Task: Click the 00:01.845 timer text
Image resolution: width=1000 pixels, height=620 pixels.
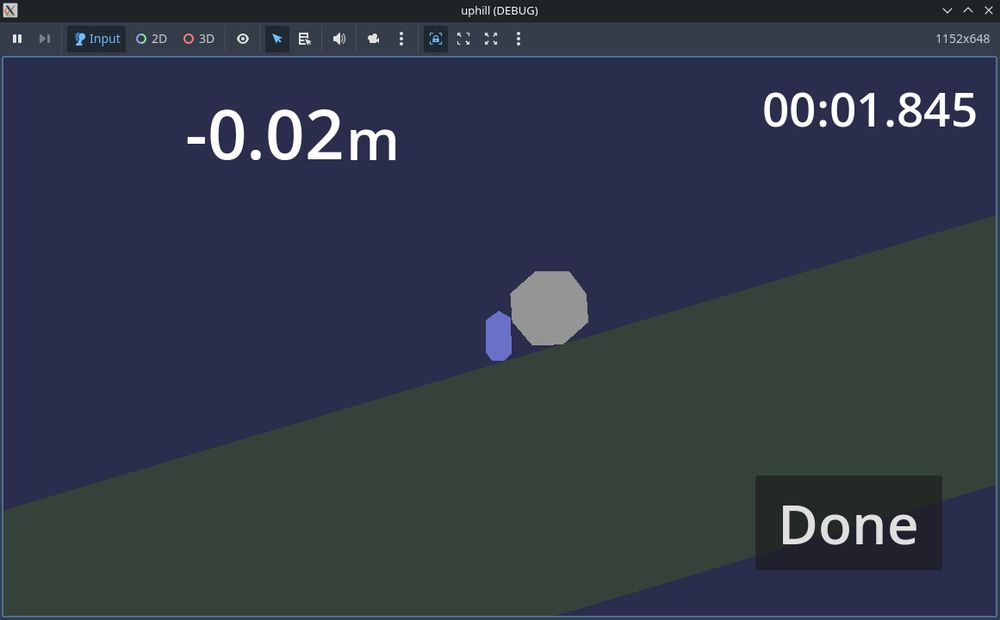Action: [869, 110]
